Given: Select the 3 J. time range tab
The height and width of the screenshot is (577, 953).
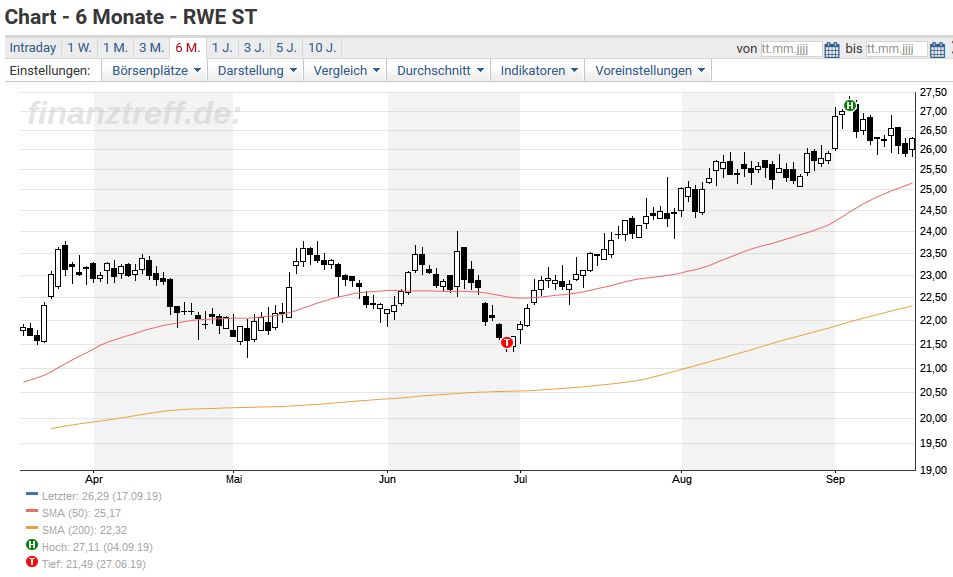Looking at the screenshot, I should tap(254, 47).
